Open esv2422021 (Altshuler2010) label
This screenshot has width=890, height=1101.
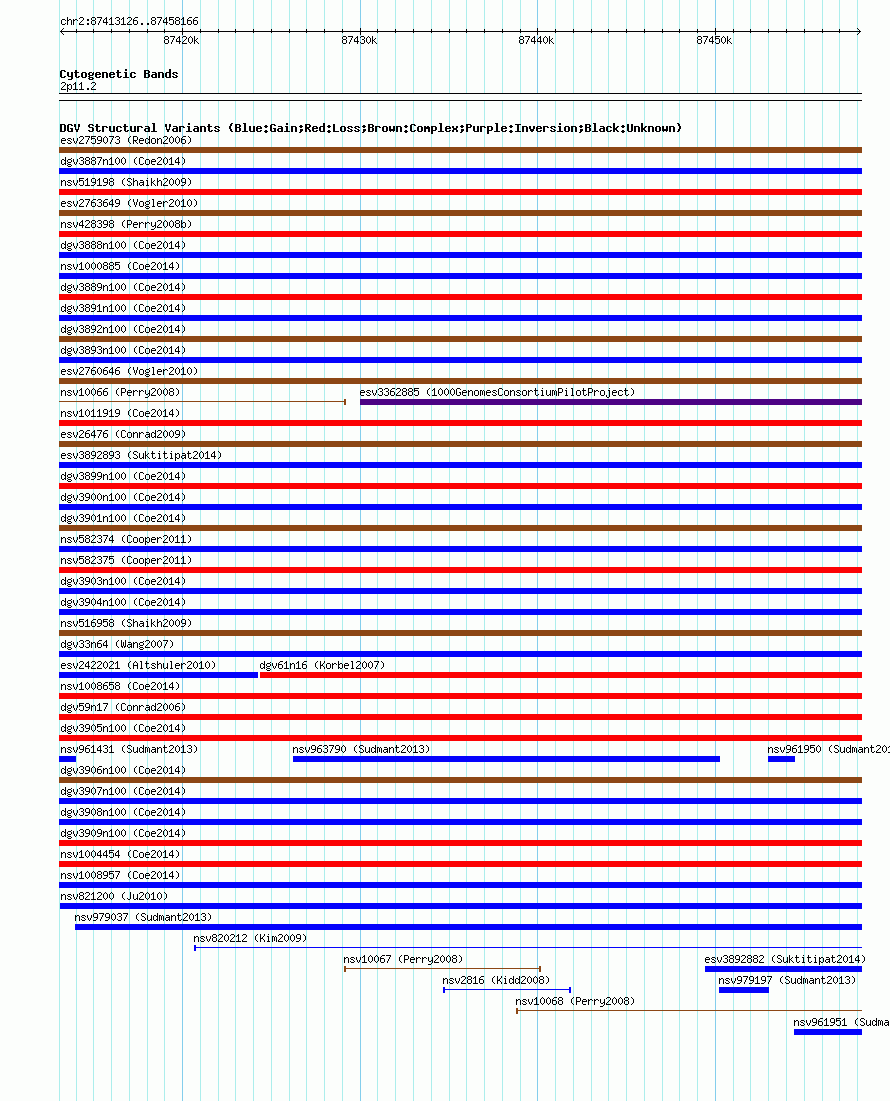click(138, 666)
